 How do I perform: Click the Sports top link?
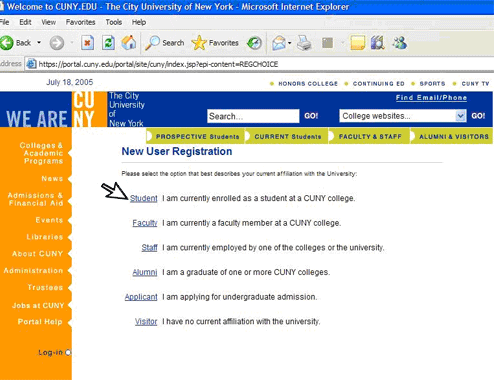coord(432,84)
